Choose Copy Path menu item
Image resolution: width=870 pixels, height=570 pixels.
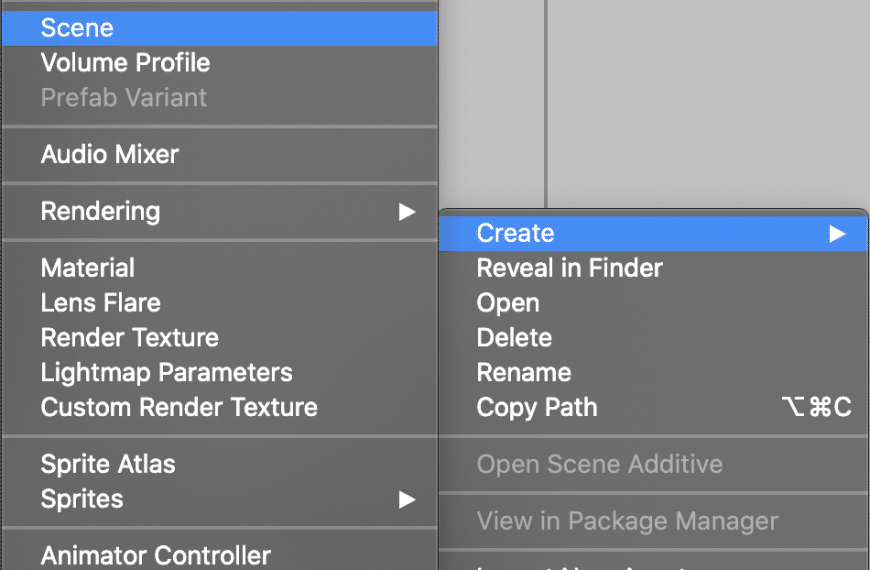[653, 407]
